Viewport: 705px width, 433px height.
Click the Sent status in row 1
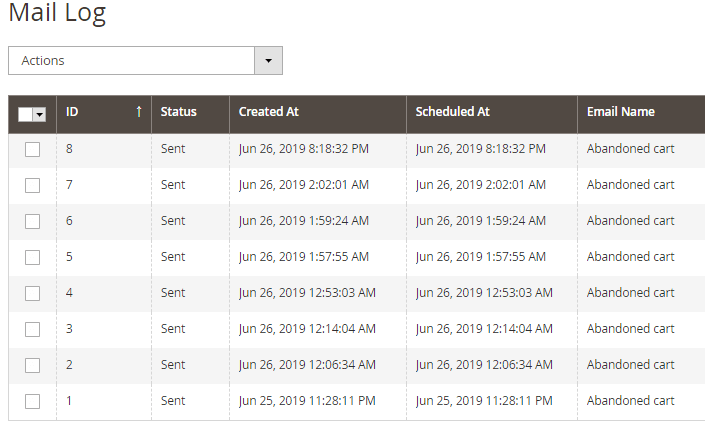(173, 401)
